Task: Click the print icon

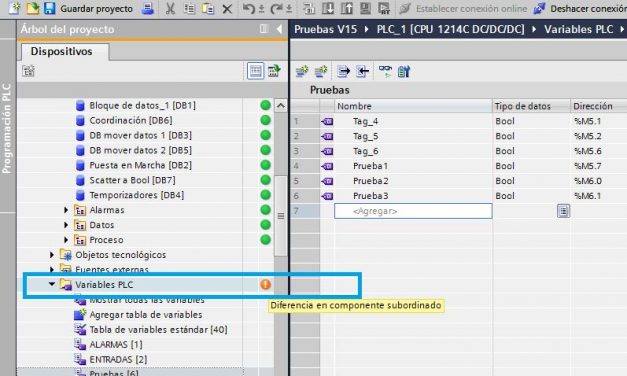Action: pos(148,8)
